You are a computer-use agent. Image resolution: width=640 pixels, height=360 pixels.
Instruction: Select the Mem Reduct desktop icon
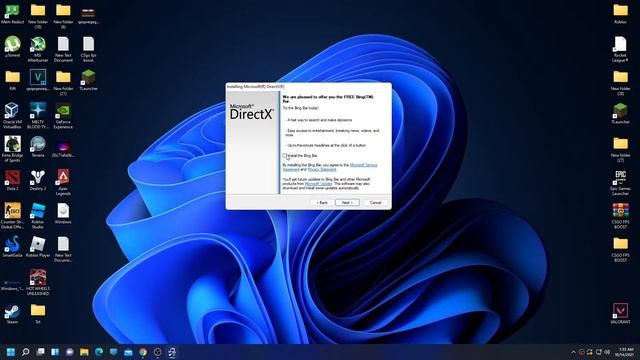click(12, 14)
